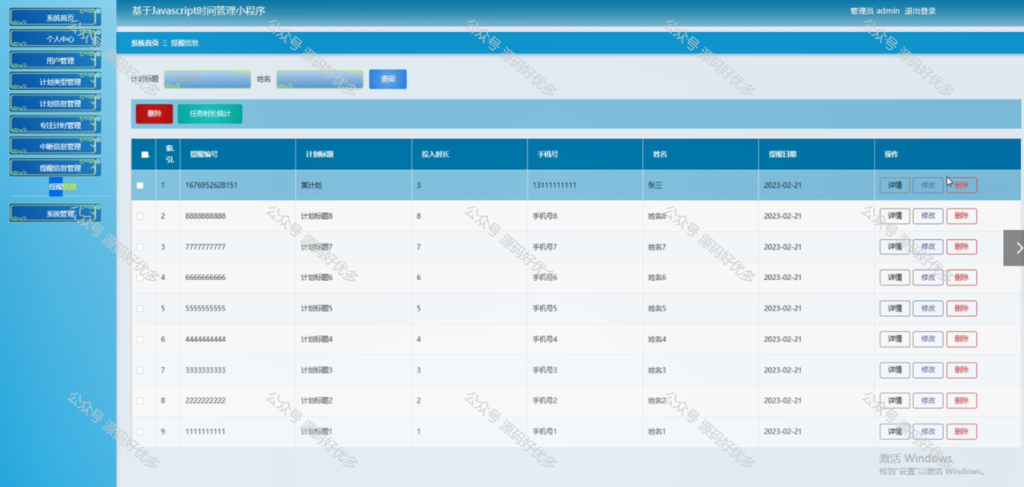Screen dimensions: 1024x487
Task: Click 删除 for 姓名5 row
Action: [961, 308]
